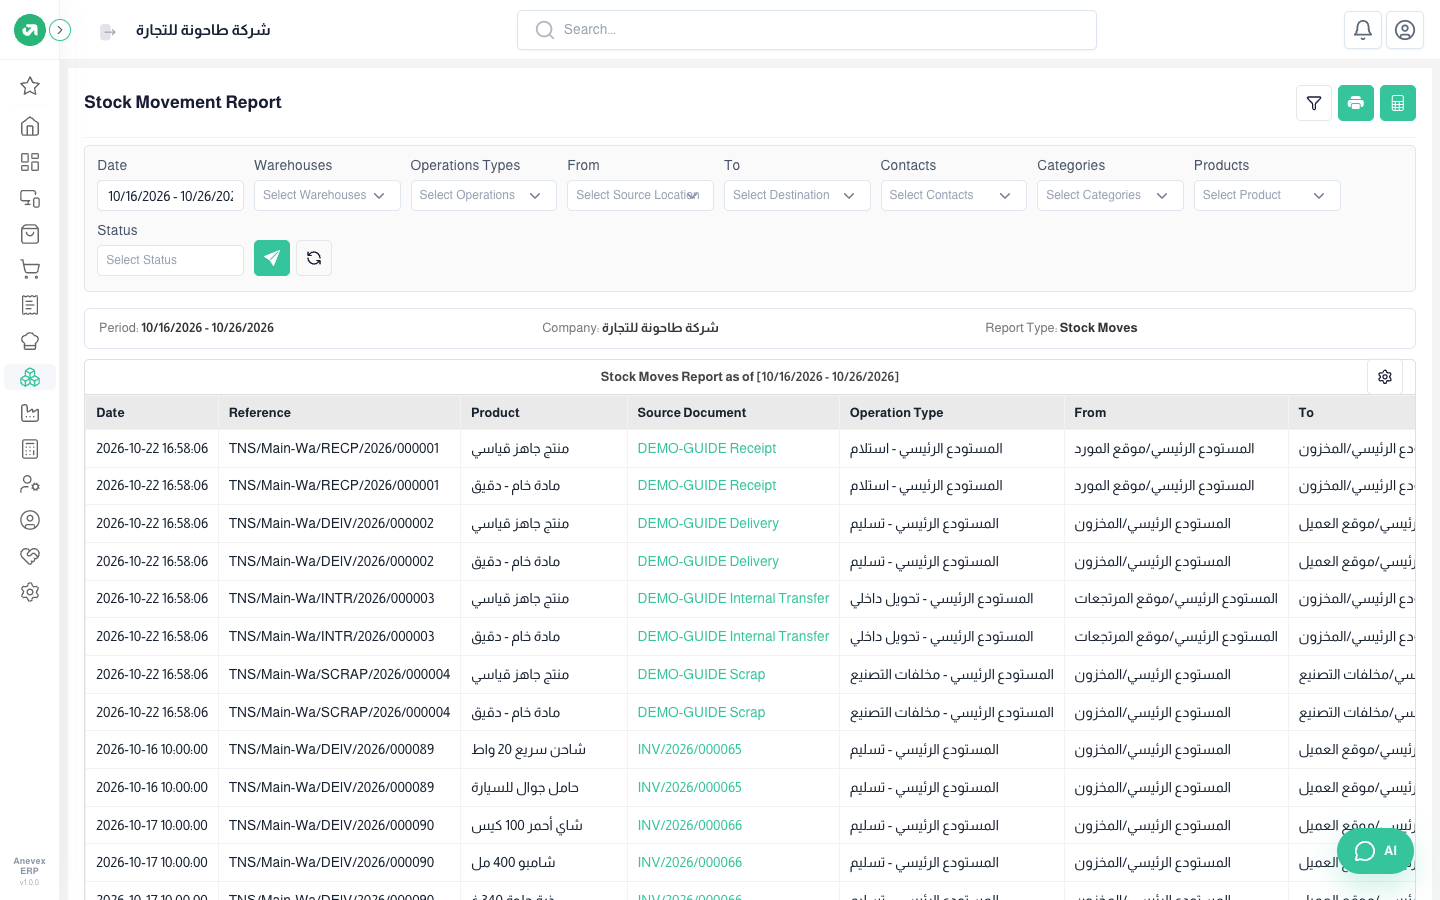Click the company name شركة طاحونة للتجارة in header
Screen dimensions: 1440x900
tap(203, 30)
